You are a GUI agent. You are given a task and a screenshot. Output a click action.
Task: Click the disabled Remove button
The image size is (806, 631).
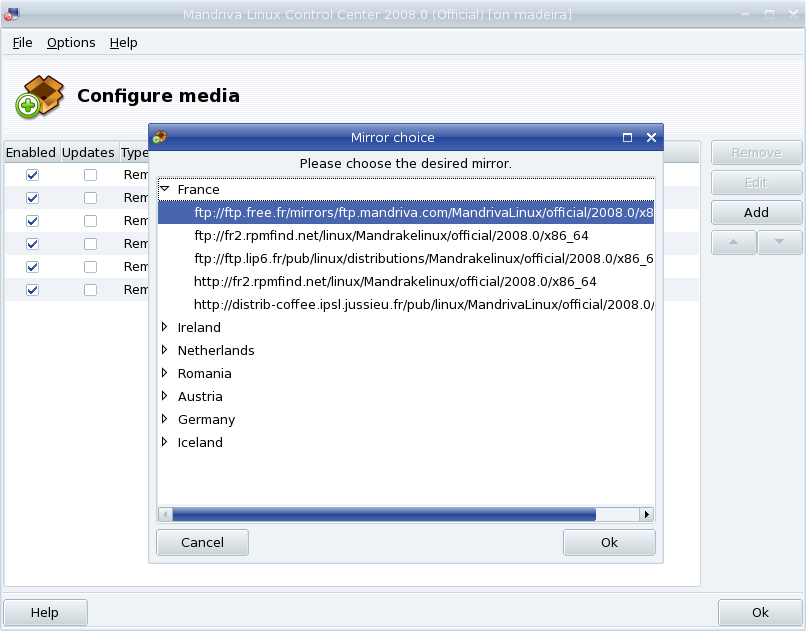click(757, 153)
